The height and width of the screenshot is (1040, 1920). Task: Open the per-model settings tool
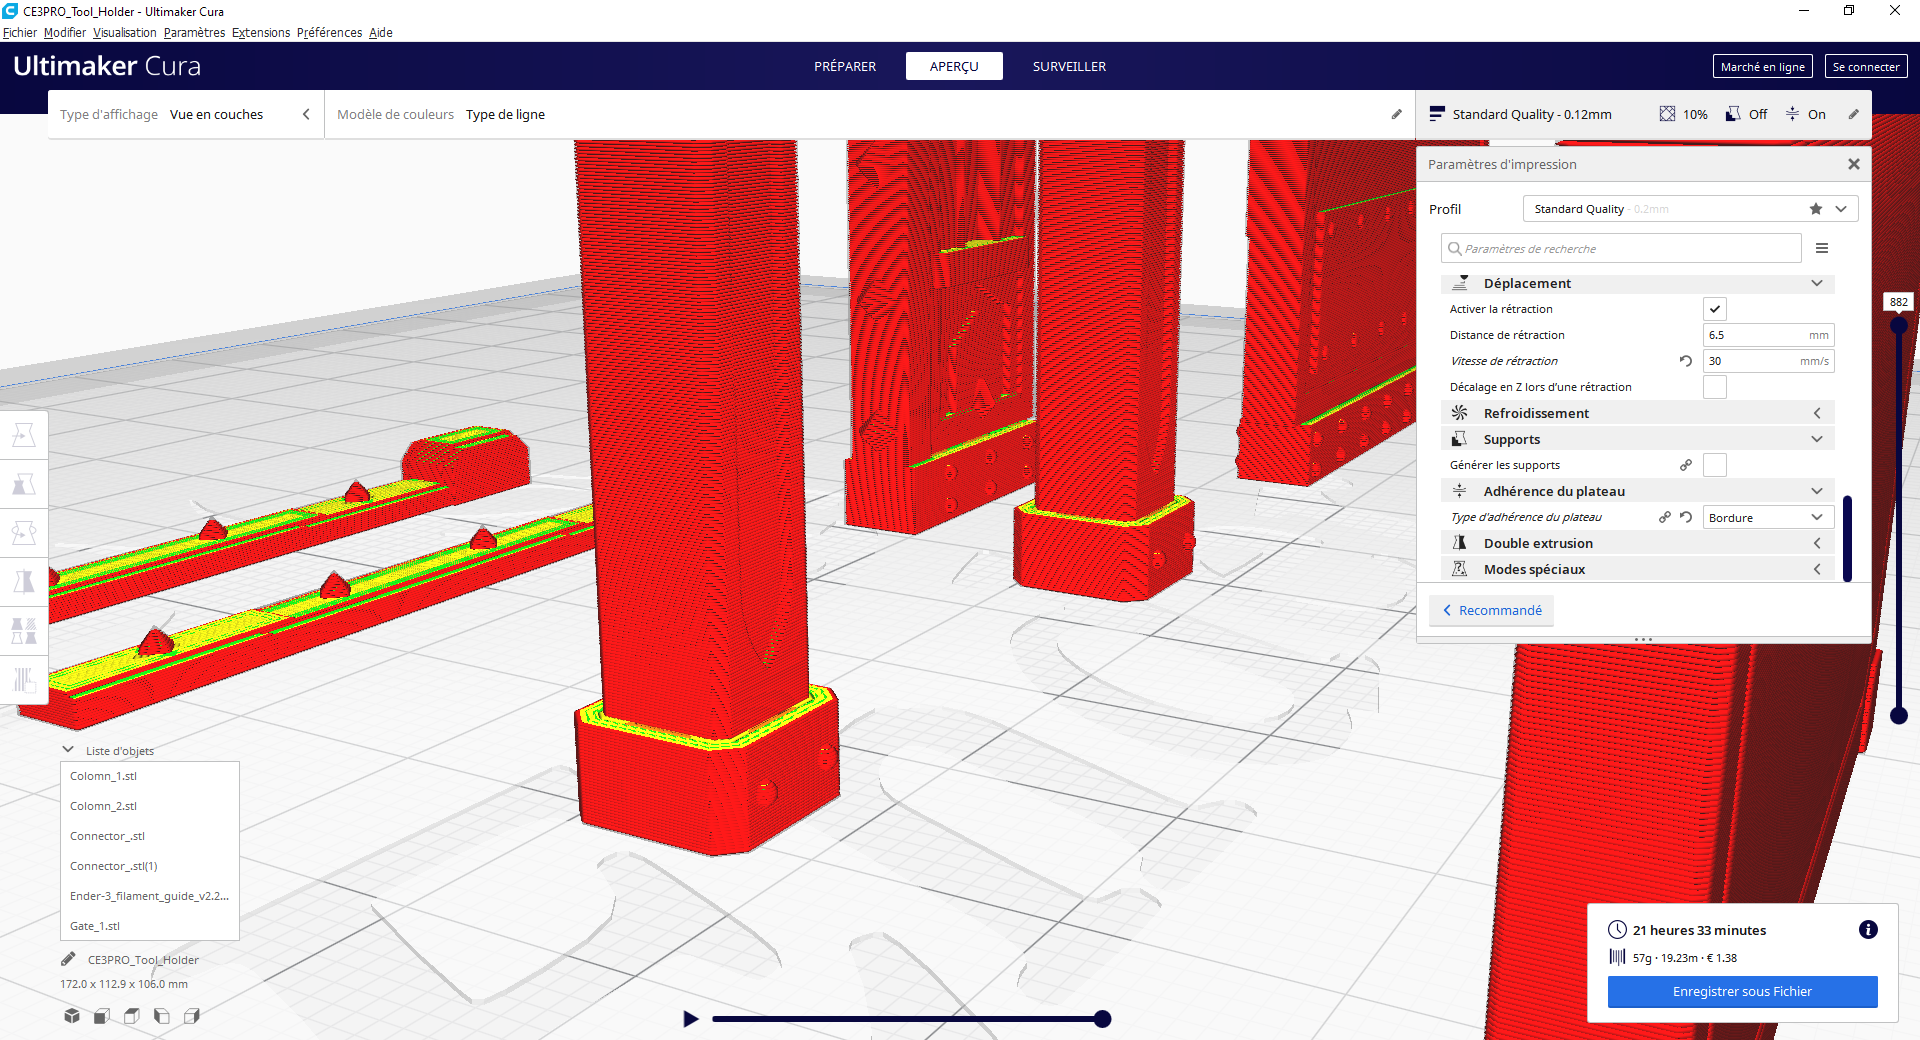point(24,631)
